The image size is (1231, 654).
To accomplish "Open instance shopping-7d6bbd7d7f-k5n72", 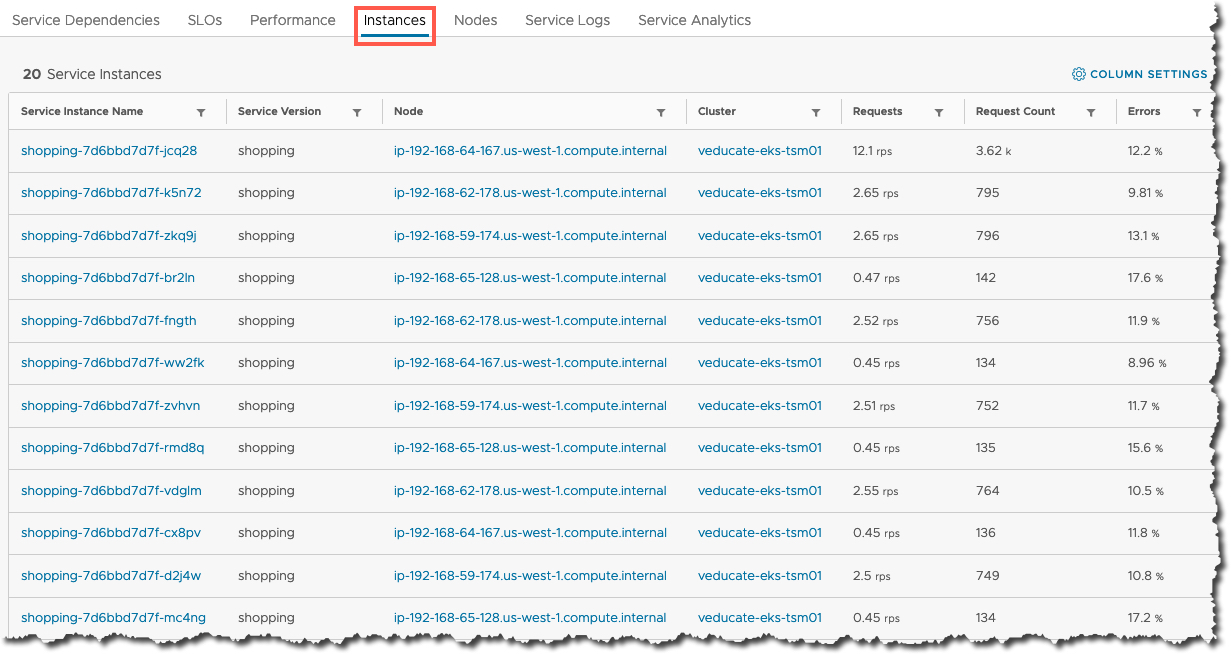I will pyautogui.click(x=111, y=193).
